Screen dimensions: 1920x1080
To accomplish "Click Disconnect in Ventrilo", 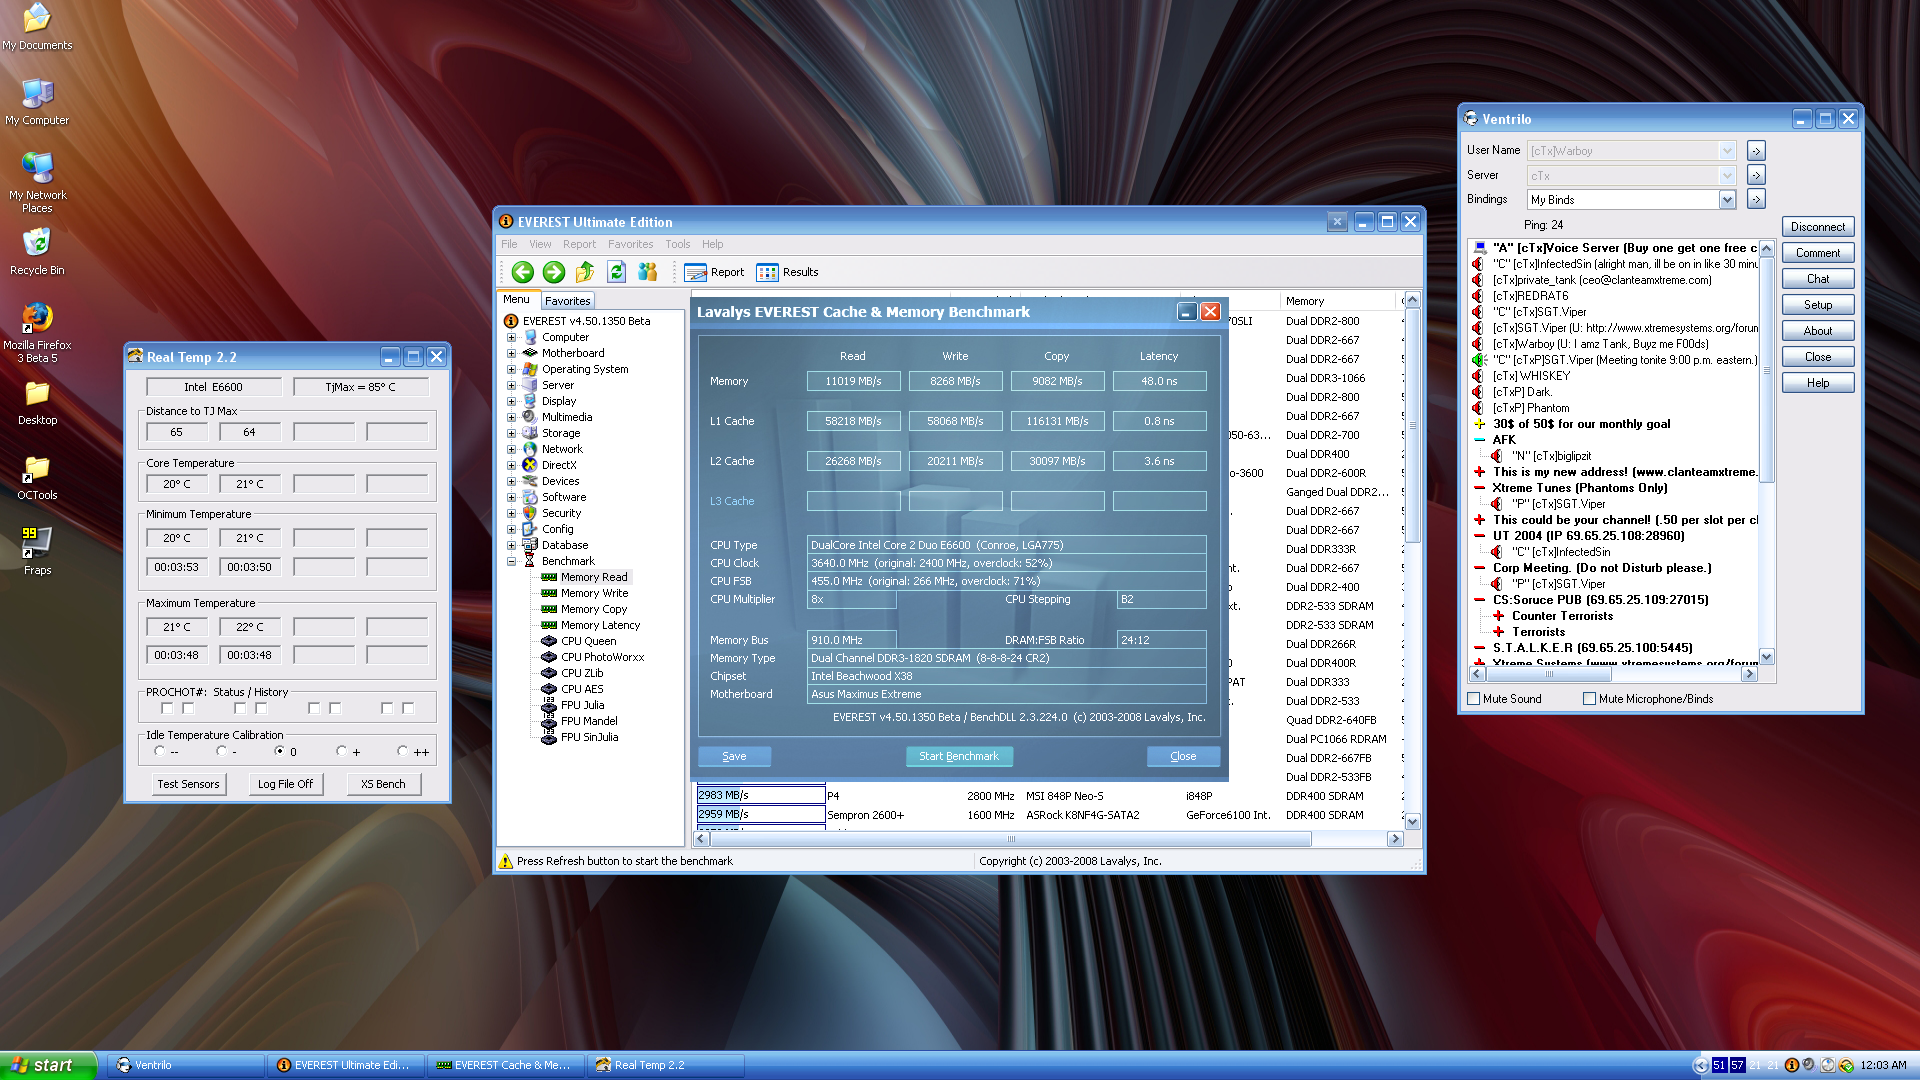I will [1817, 227].
